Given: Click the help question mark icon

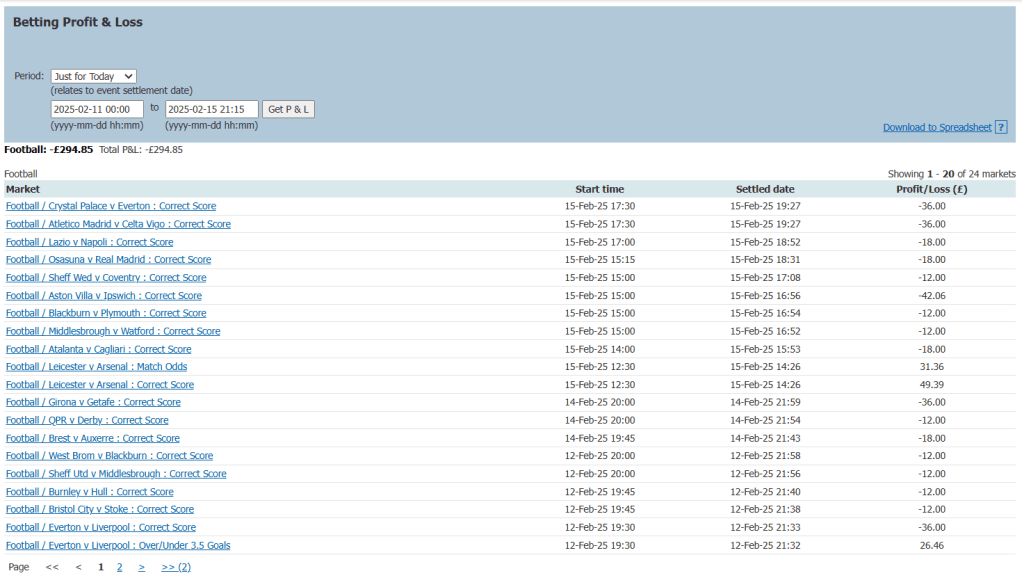Looking at the screenshot, I should coord(1001,127).
